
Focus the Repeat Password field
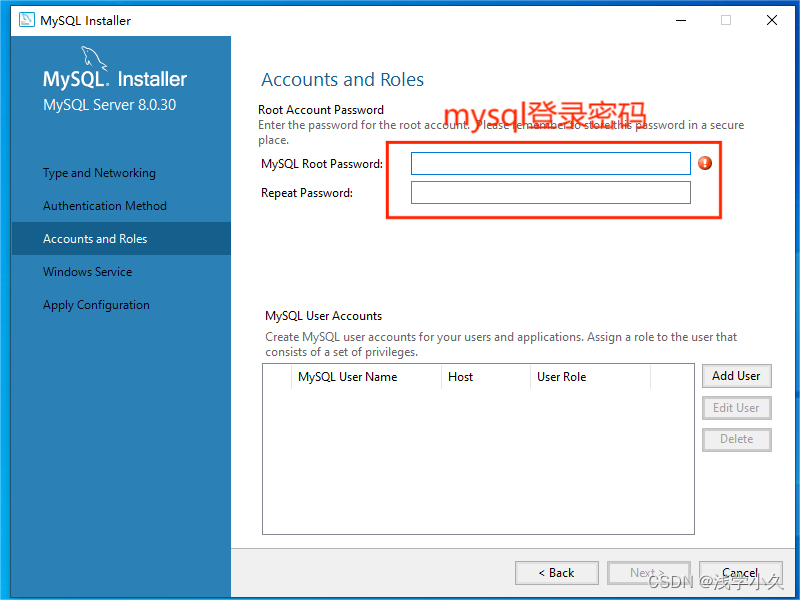tap(551, 192)
